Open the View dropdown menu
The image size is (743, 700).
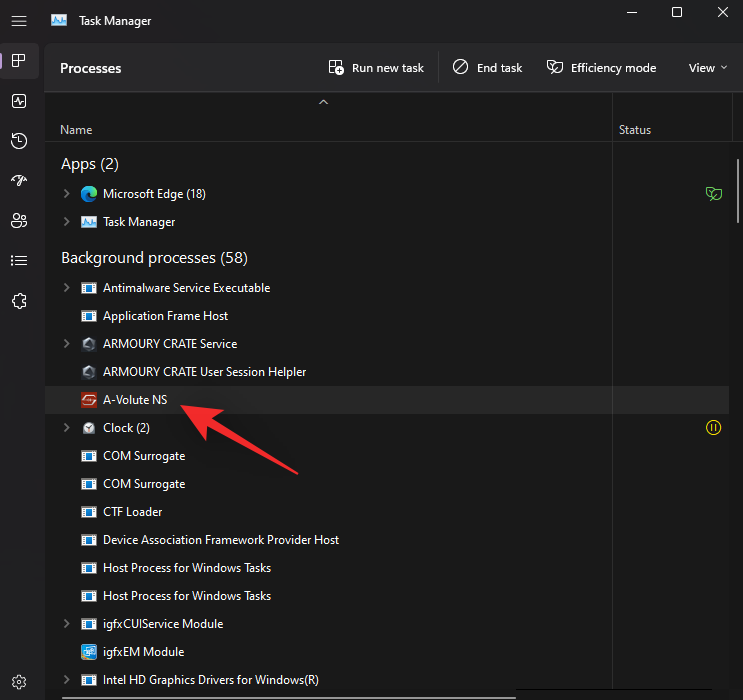708,68
